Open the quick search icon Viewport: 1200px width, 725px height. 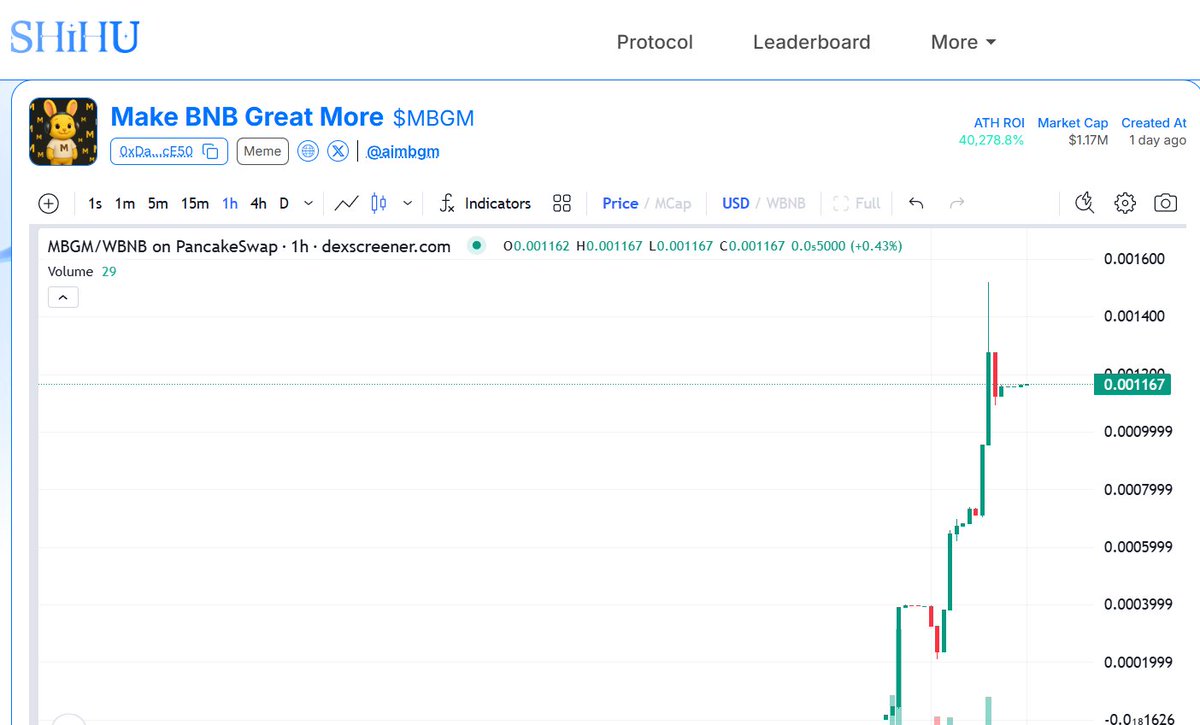click(x=1085, y=203)
